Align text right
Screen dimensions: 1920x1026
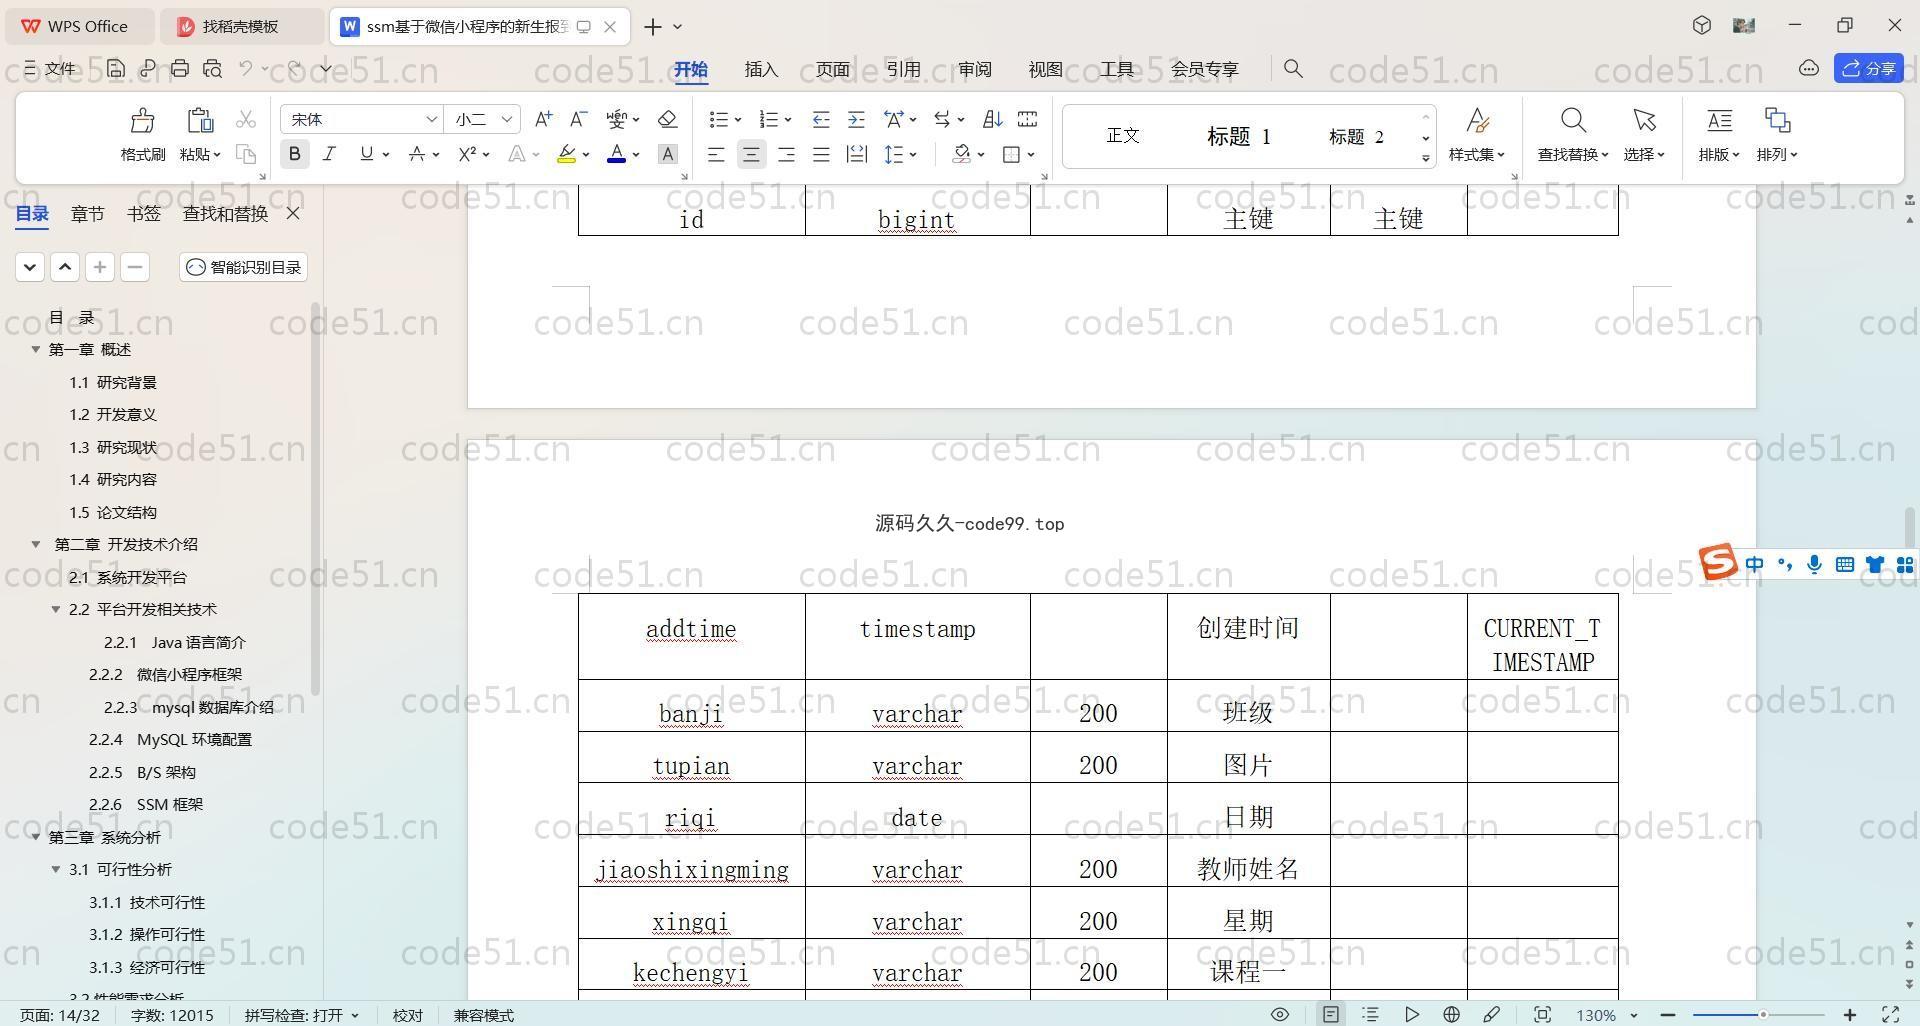click(786, 154)
